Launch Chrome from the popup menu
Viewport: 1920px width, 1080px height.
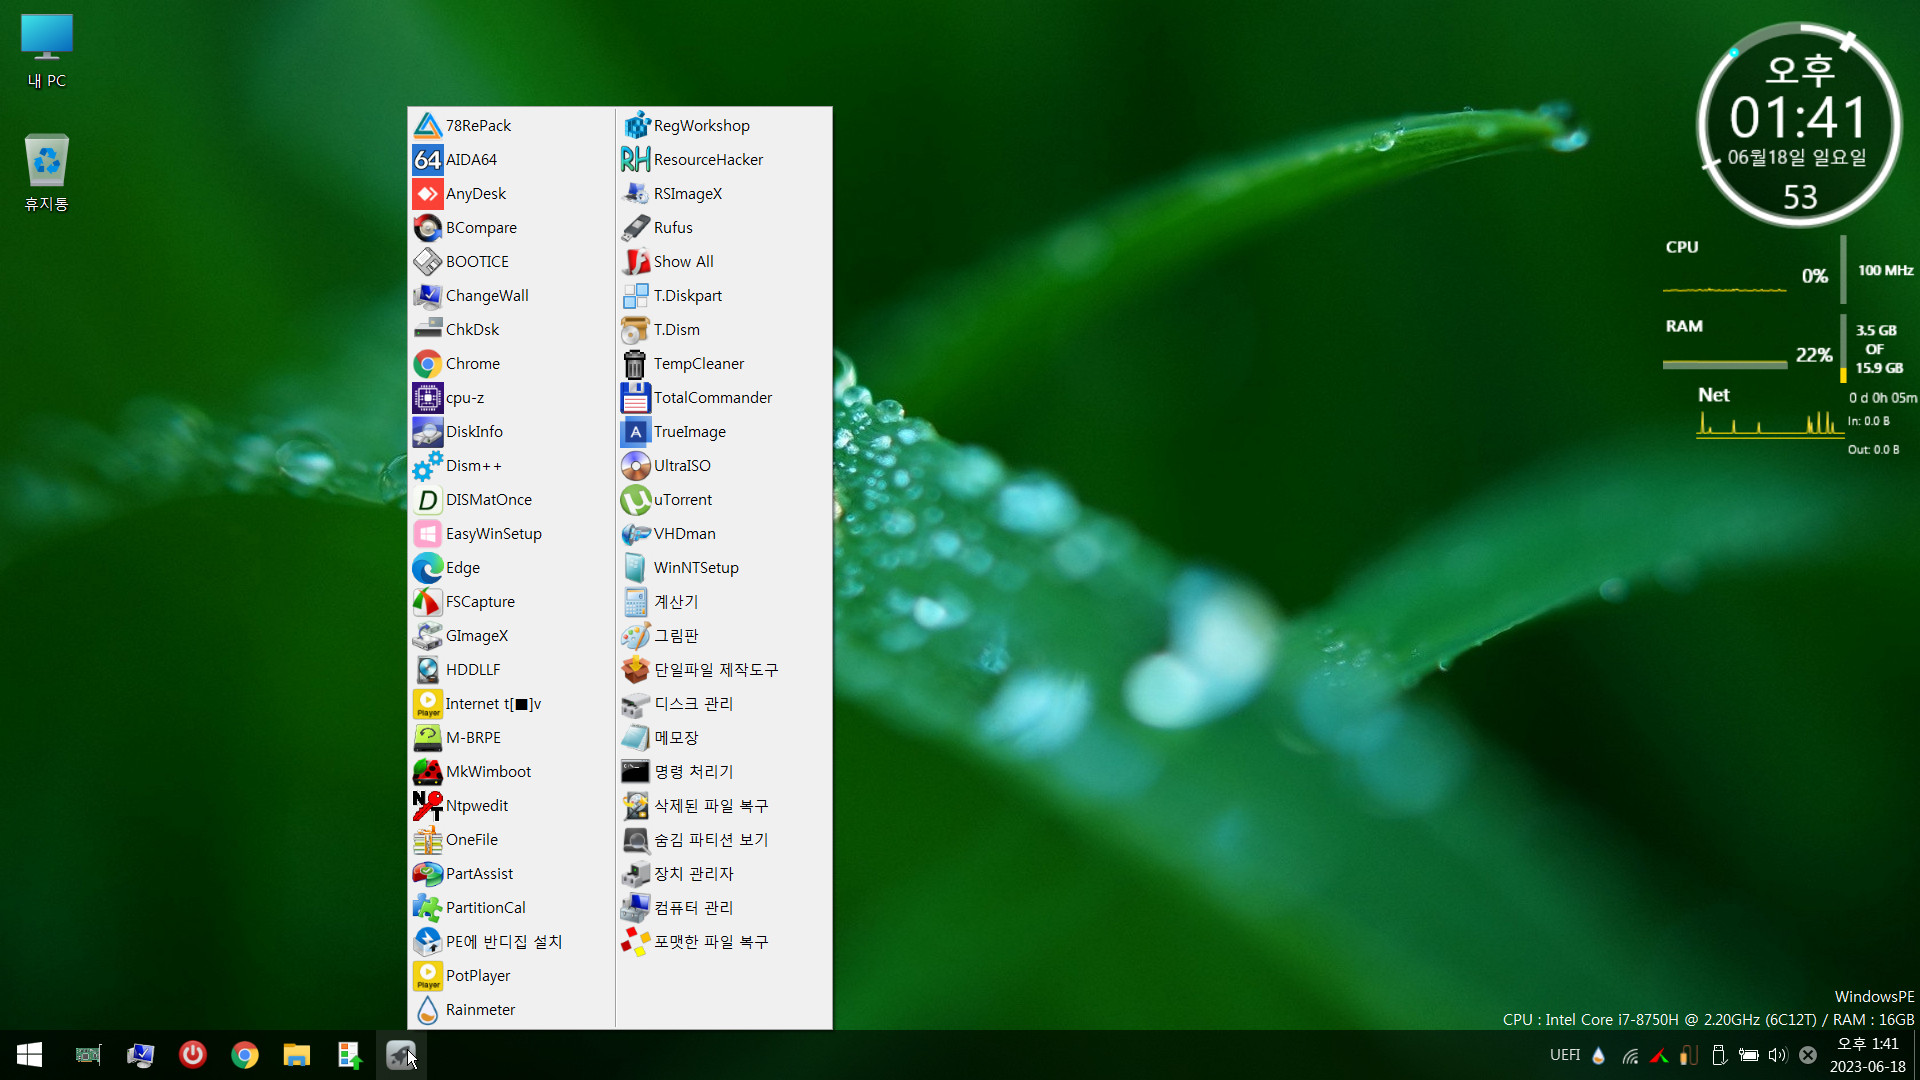(x=511, y=364)
